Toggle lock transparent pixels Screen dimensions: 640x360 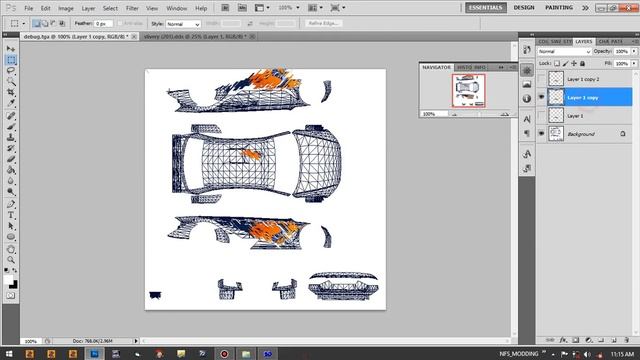tap(557, 63)
